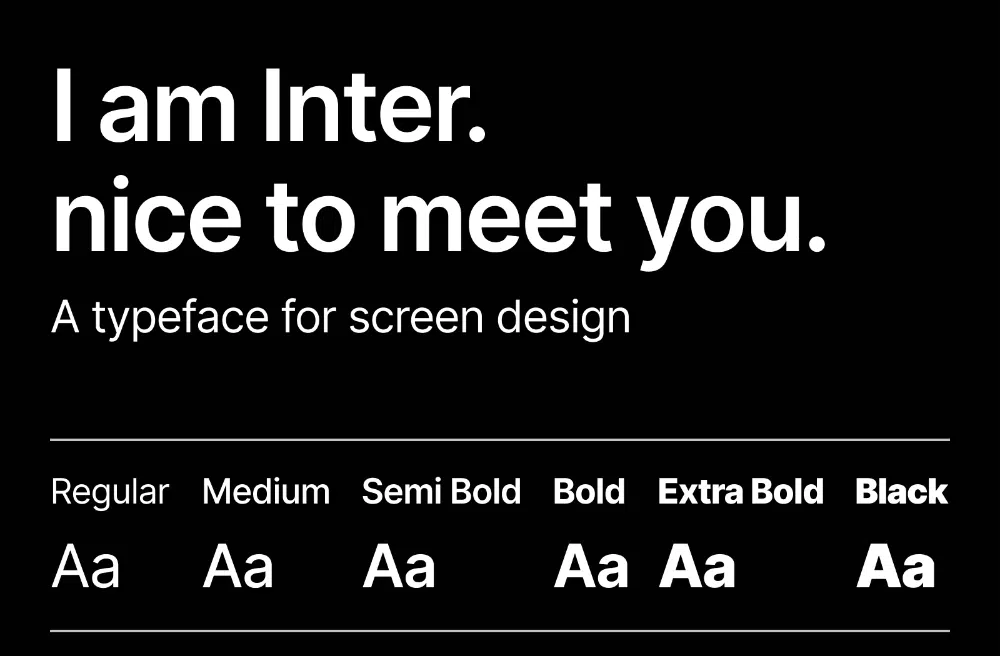Select the Medium weight label
1000x656 pixels.
tap(266, 492)
